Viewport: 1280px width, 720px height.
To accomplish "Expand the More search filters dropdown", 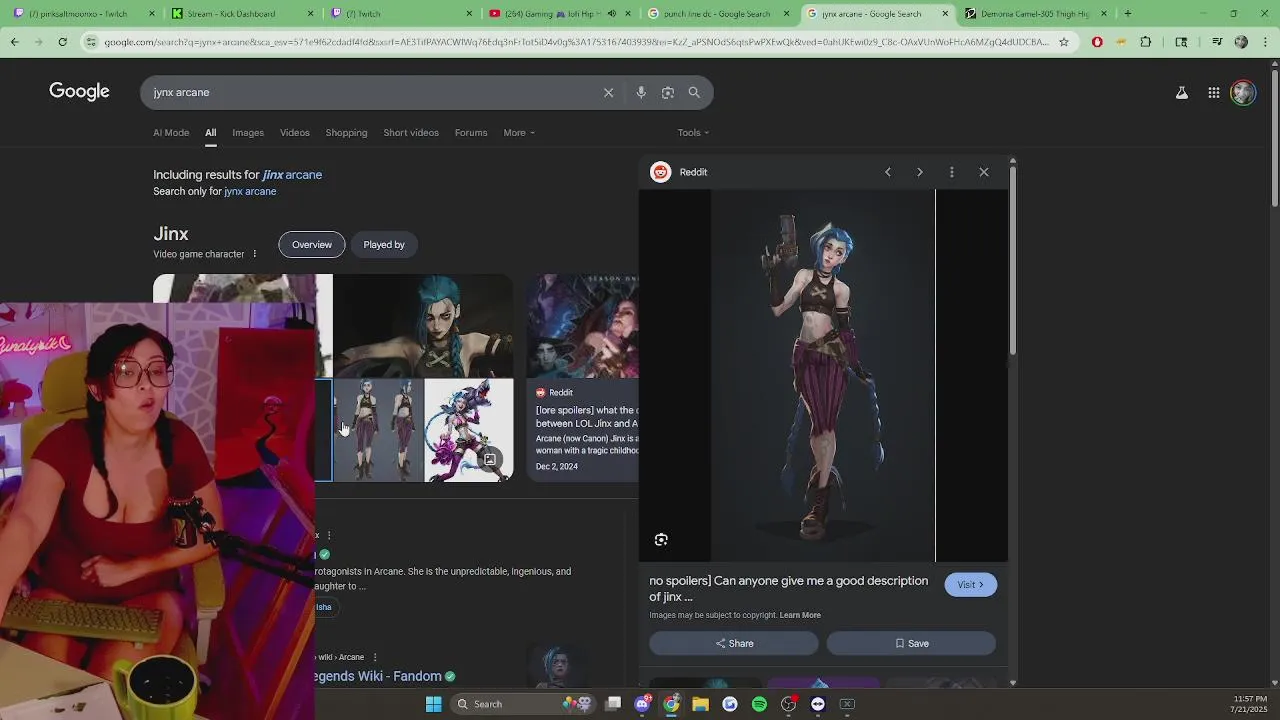I will pos(519,133).
